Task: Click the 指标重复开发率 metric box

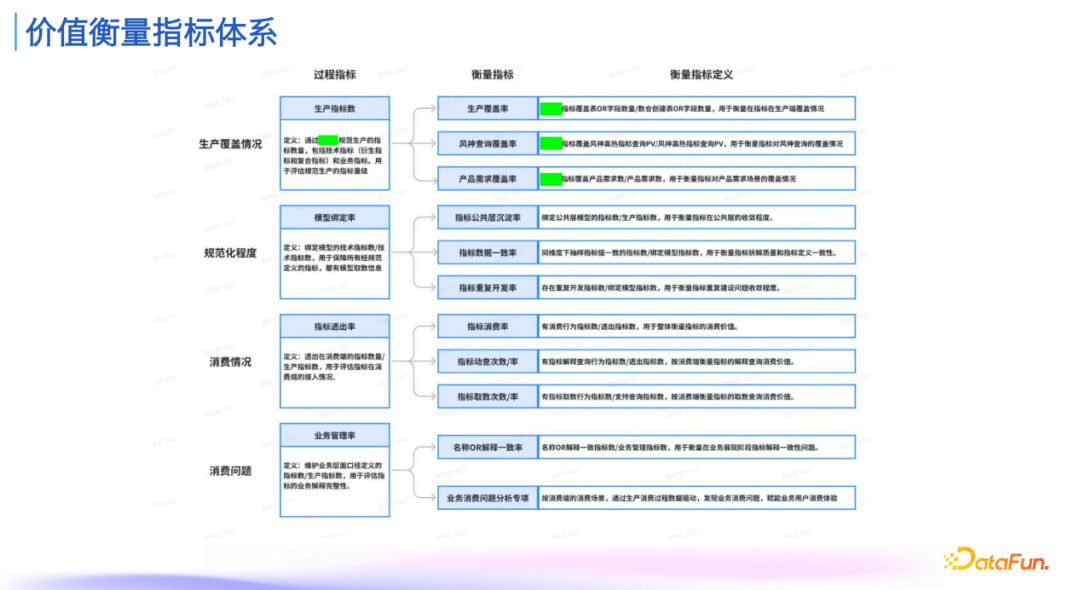Action: pyautogui.click(x=488, y=287)
